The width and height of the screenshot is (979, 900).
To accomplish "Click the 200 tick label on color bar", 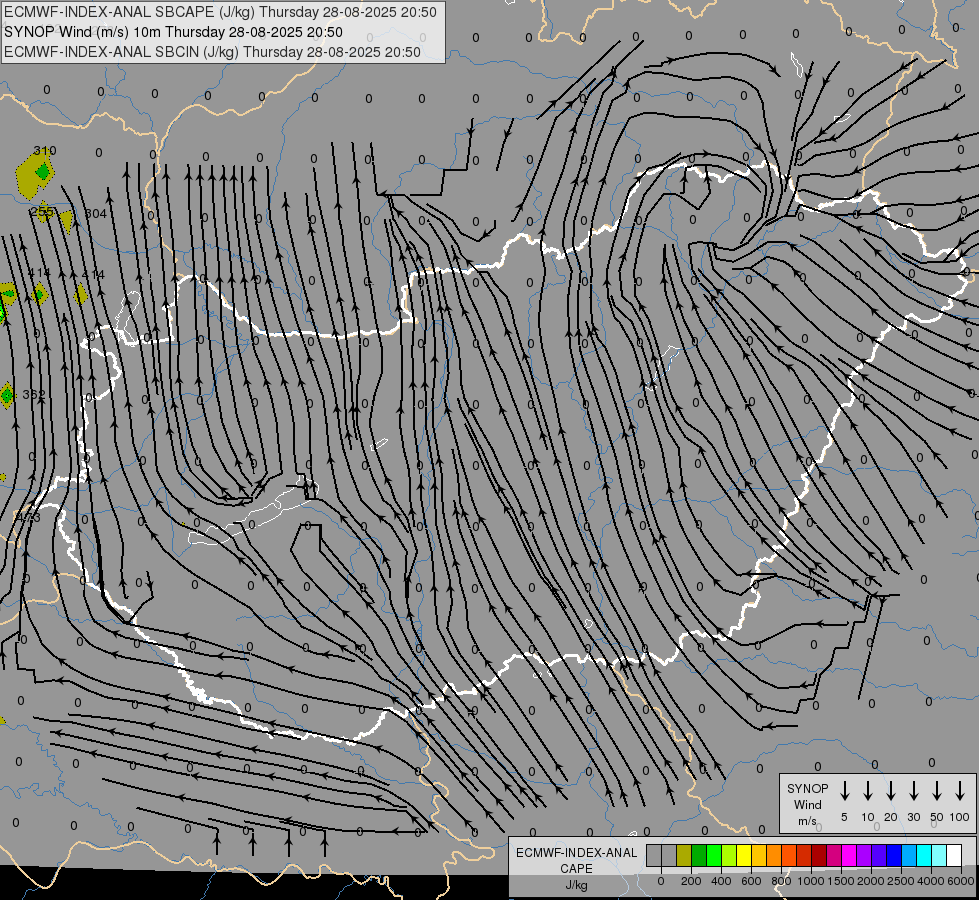I will click(691, 881).
